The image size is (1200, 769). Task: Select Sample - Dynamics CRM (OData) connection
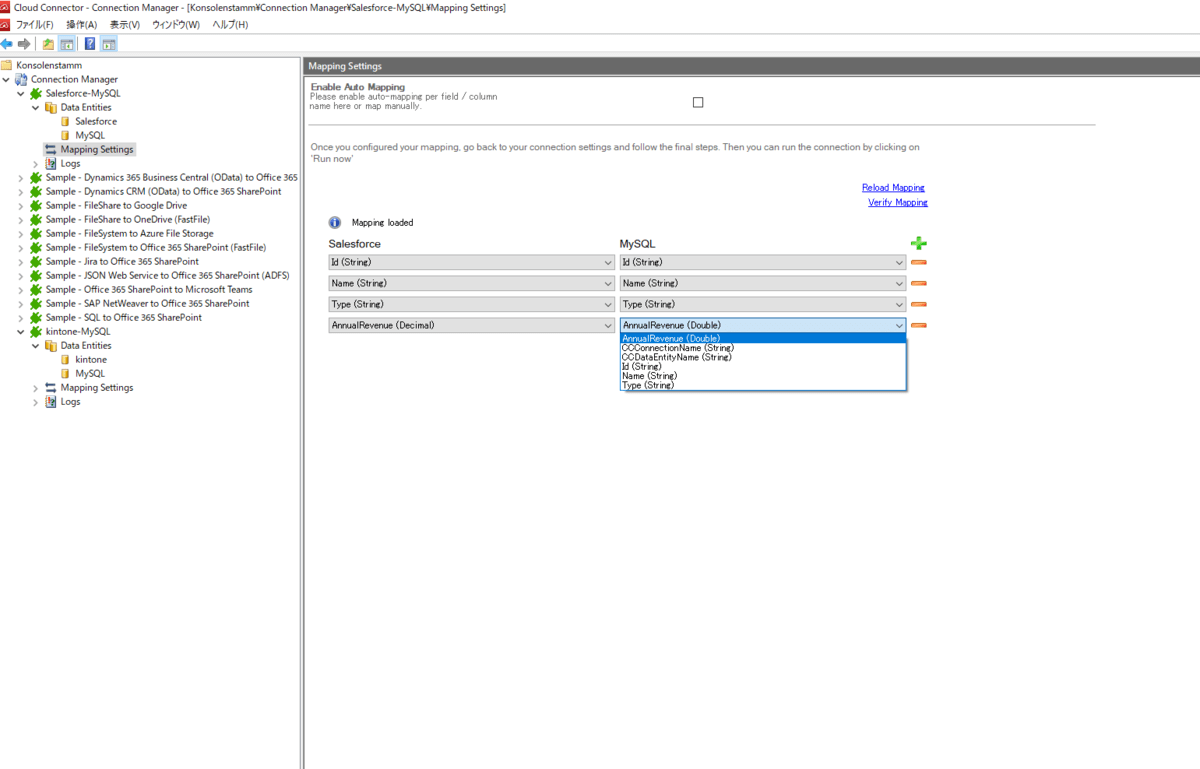[x=163, y=191]
